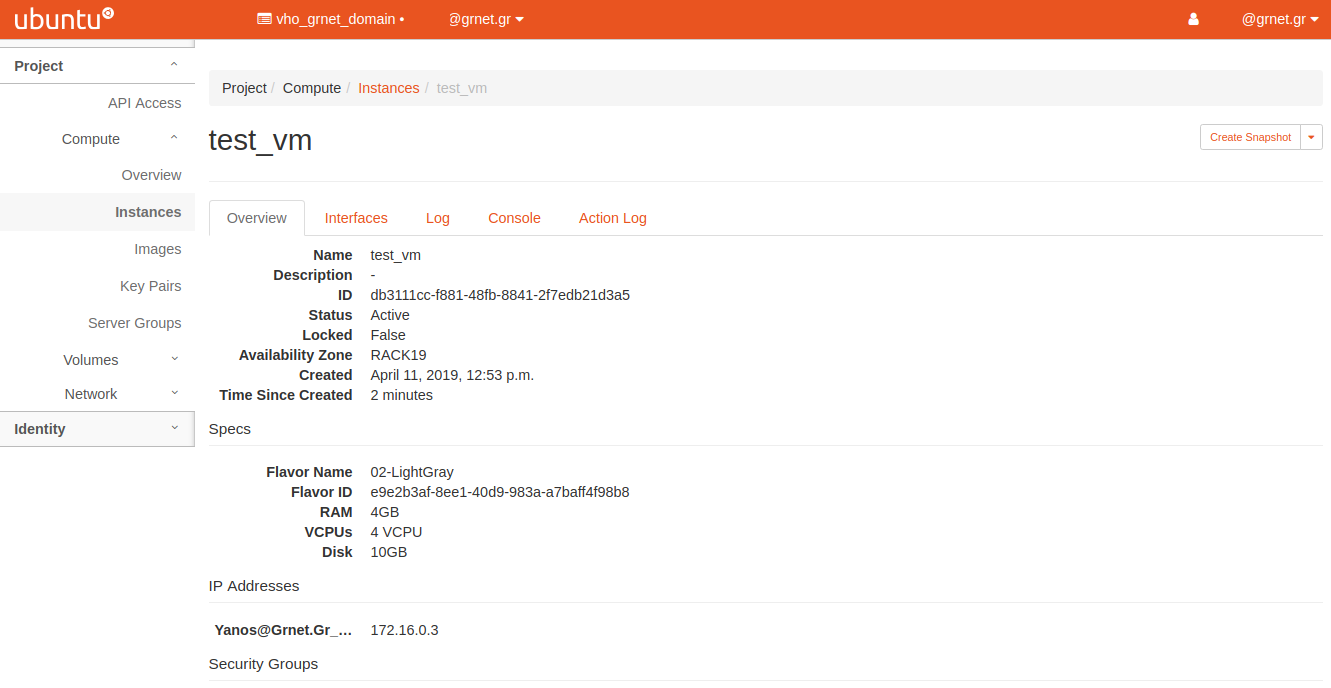Switch to the Log tab
Viewport: 1331px width, 688px height.
438,218
